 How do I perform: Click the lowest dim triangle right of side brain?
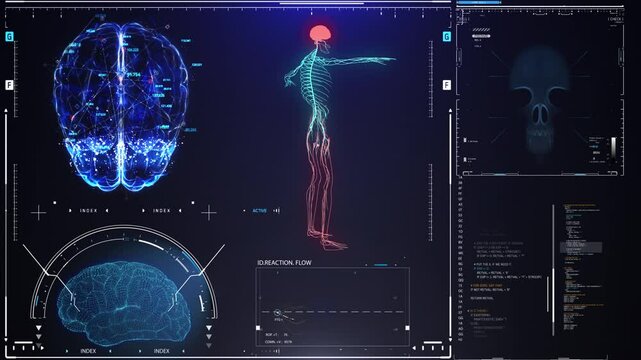pos(209,346)
